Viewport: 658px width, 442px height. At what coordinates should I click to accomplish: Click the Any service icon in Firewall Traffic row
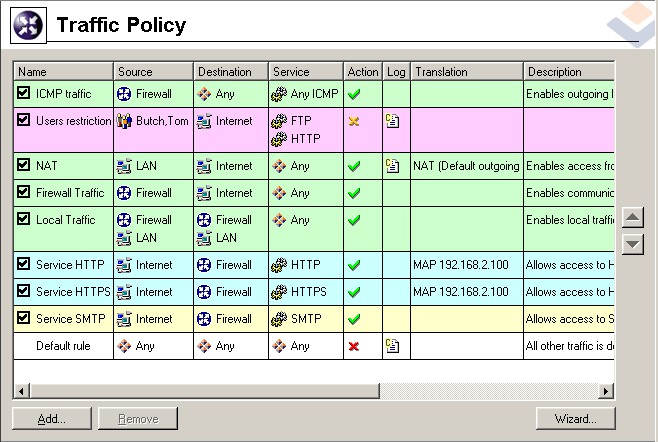point(279,193)
